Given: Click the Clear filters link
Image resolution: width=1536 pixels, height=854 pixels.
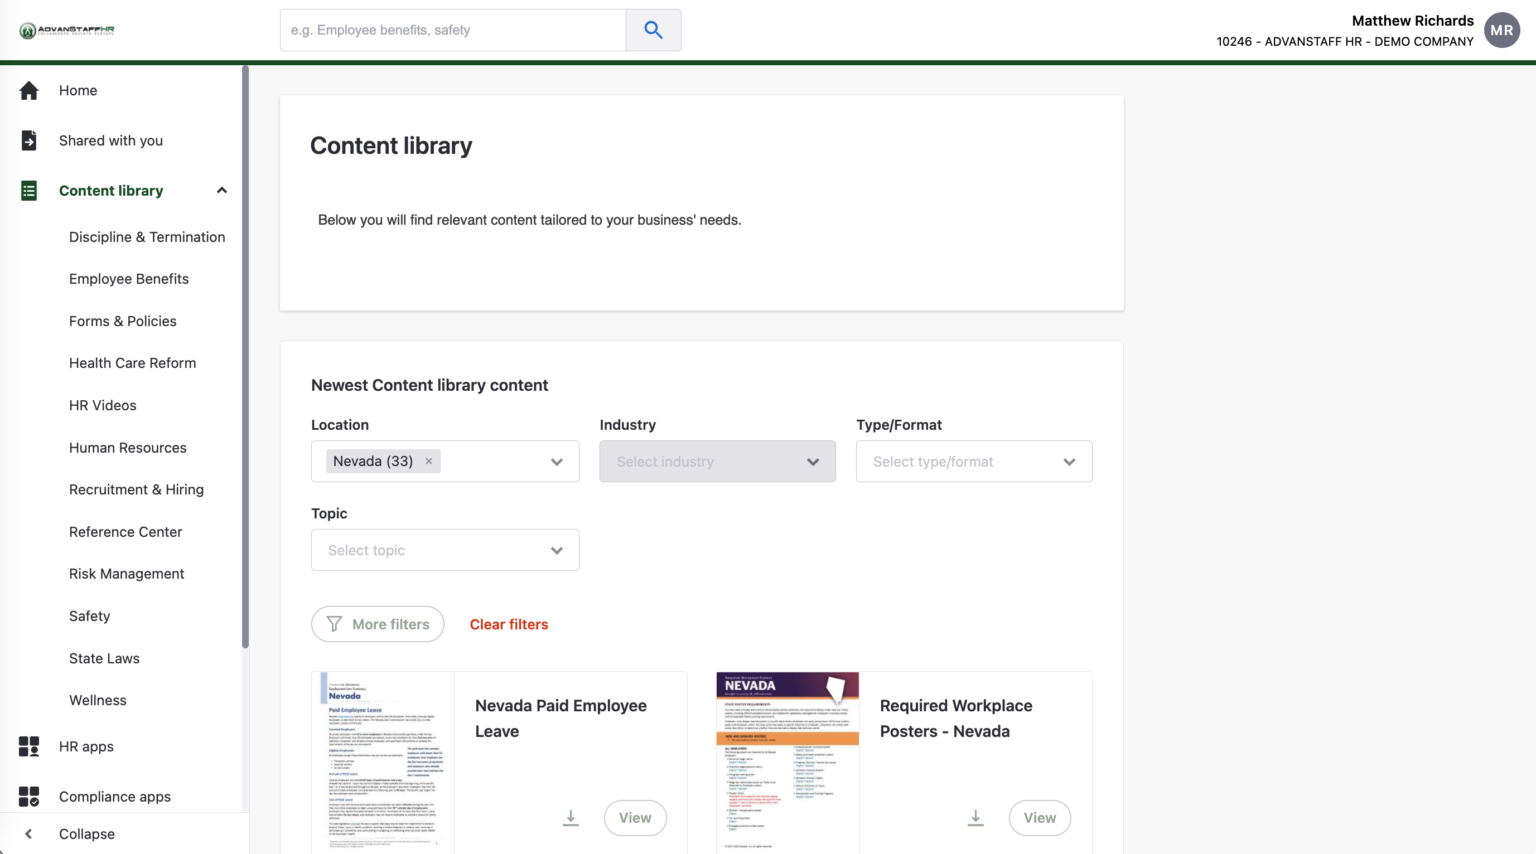Looking at the screenshot, I should (x=509, y=623).
